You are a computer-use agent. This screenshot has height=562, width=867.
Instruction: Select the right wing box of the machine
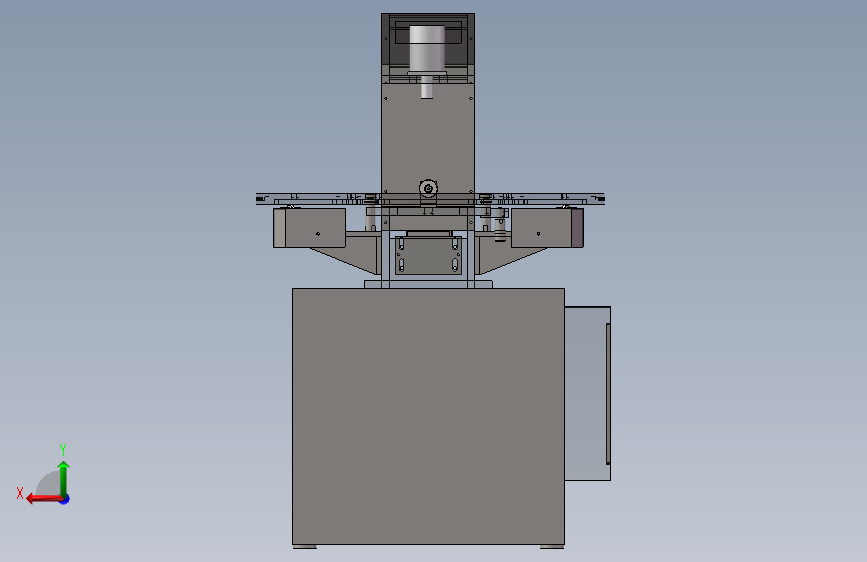click(x=547, y=228)
